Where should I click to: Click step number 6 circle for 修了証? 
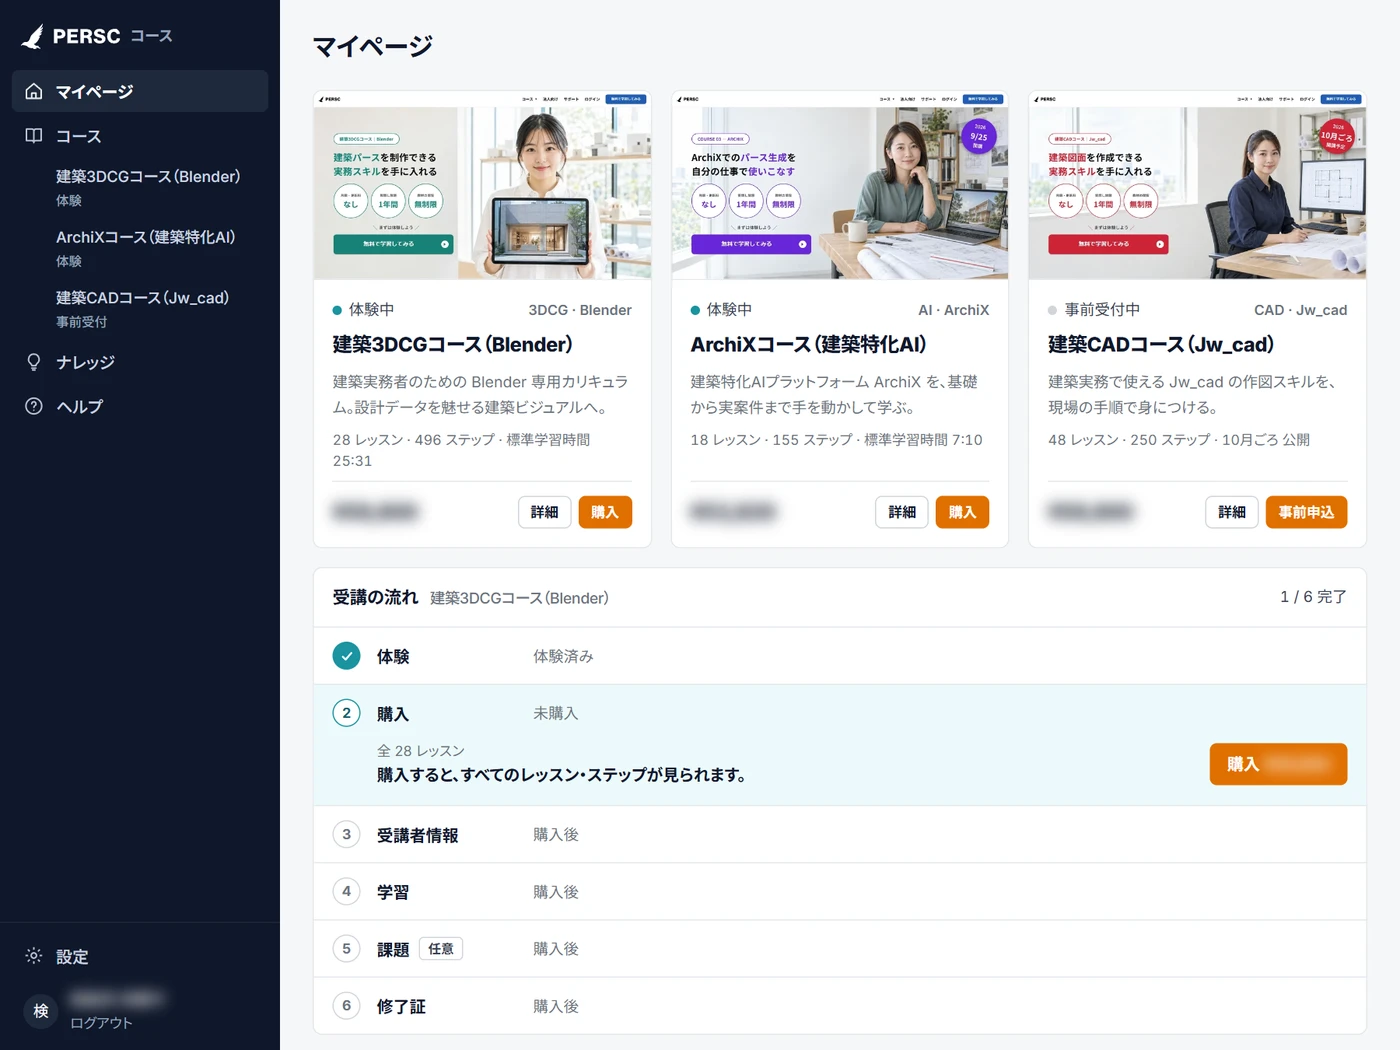point(346,1005)
